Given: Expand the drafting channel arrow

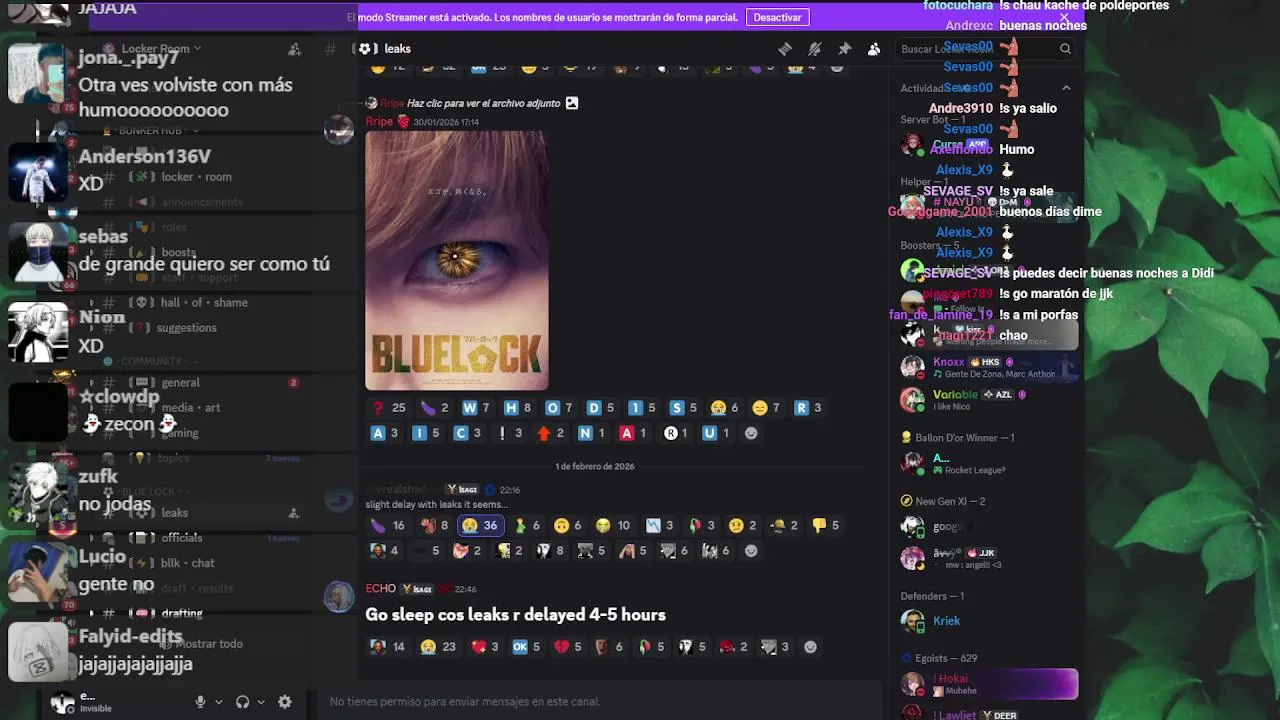Looking at the screenshot, I should pos(92,614).
